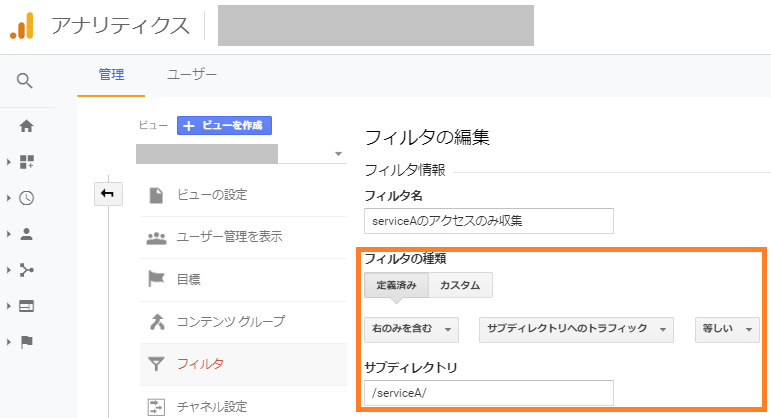Click the フィルタ名 text field
The height and width of the screenshot is (418, 771).
click(489, 220)
